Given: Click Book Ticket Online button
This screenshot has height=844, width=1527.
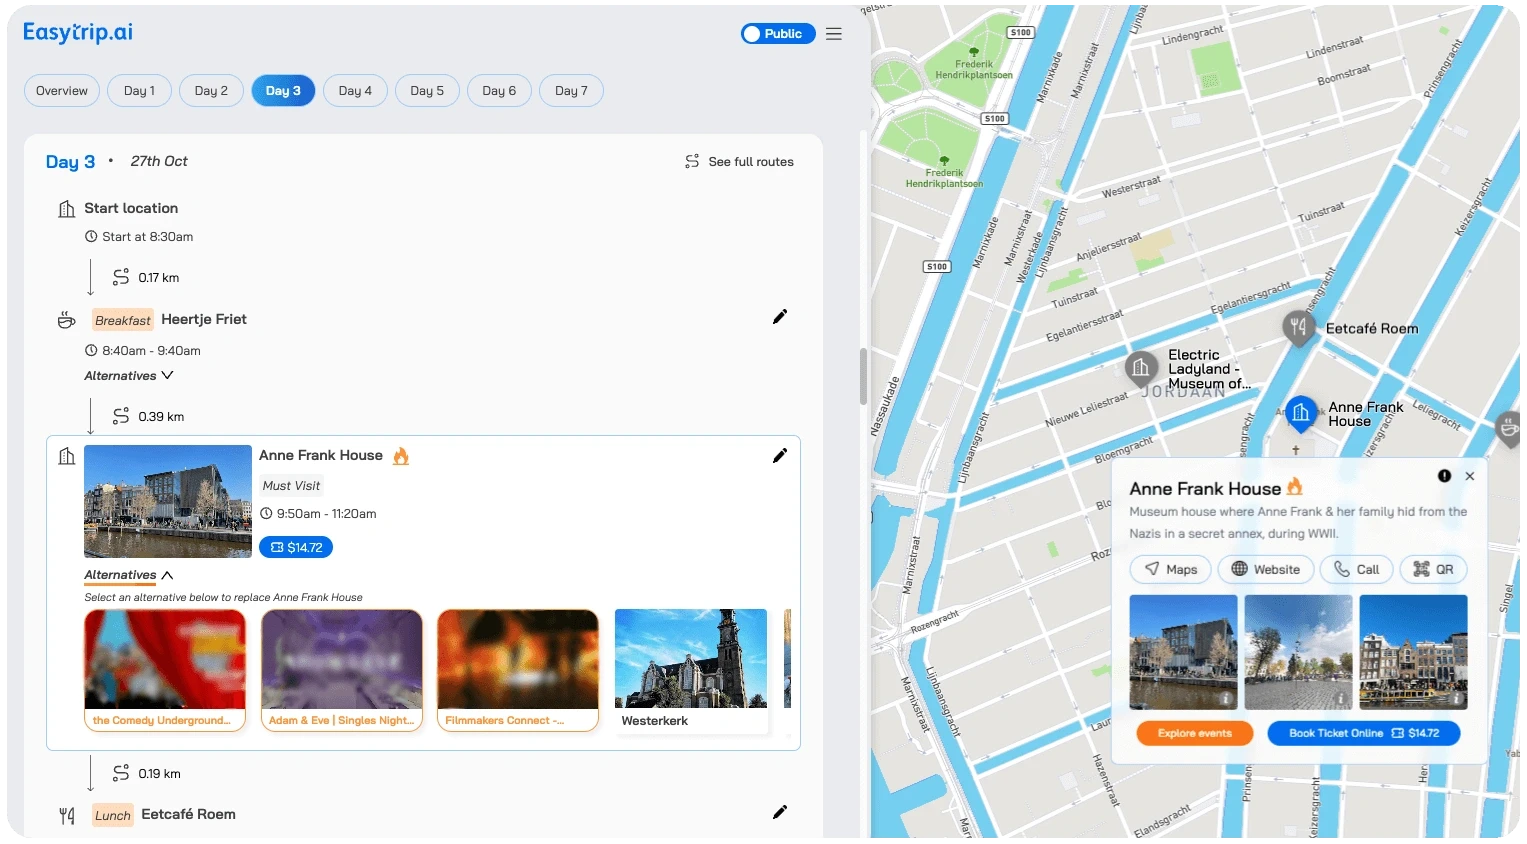Looking at the screenshot, I should 1364,733.
